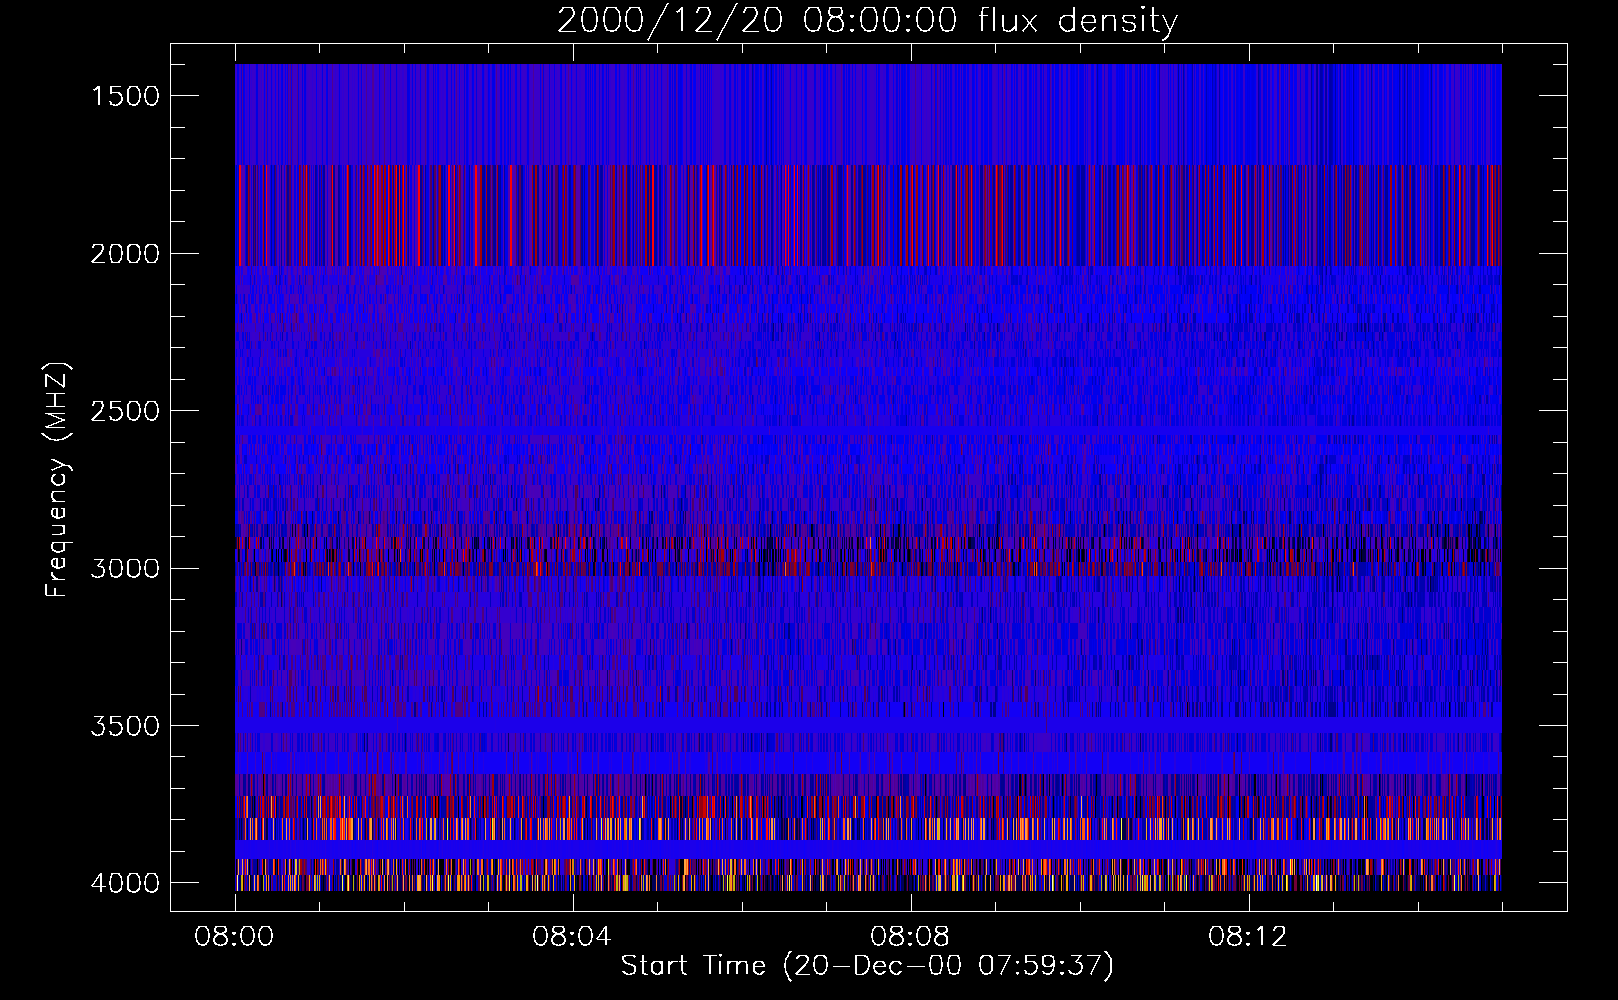Select the 2000 frequency tick label
Viewport: 1618px width, 1000px height.
(x=125, y=254)
